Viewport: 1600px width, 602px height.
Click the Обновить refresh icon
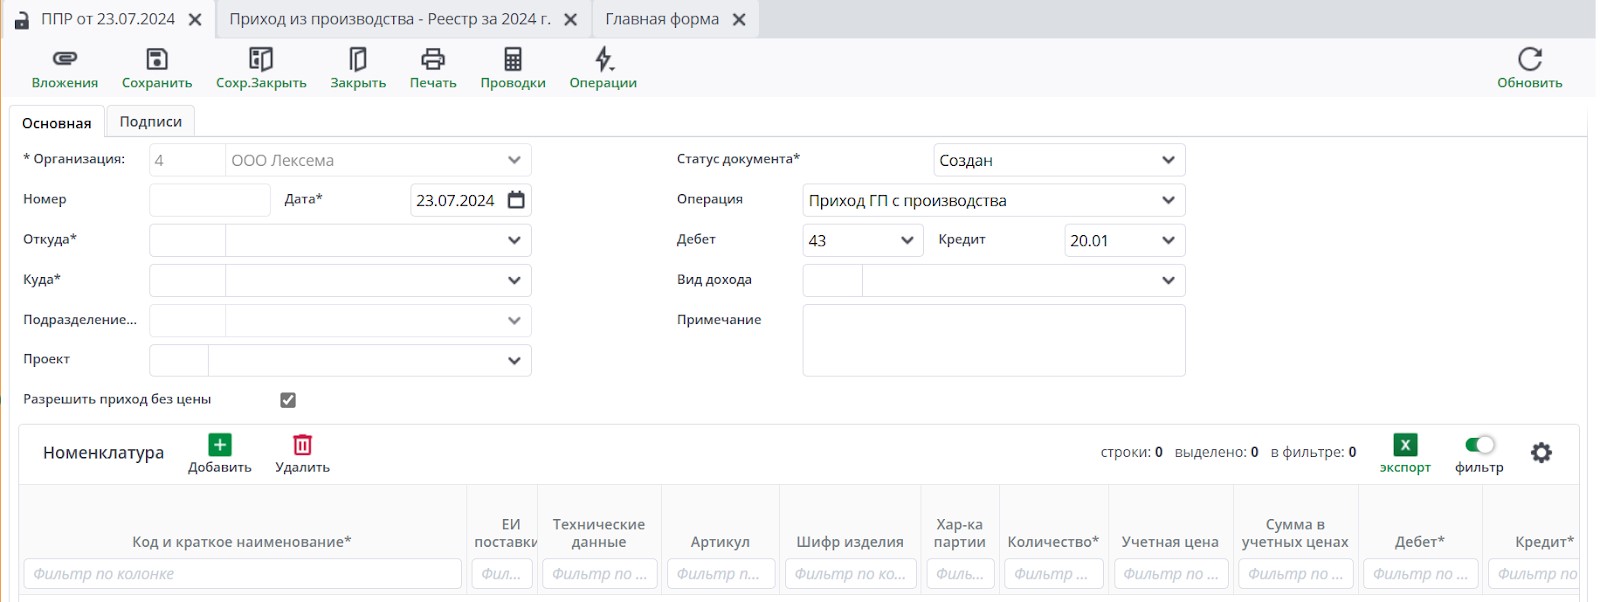[1529, 60]
